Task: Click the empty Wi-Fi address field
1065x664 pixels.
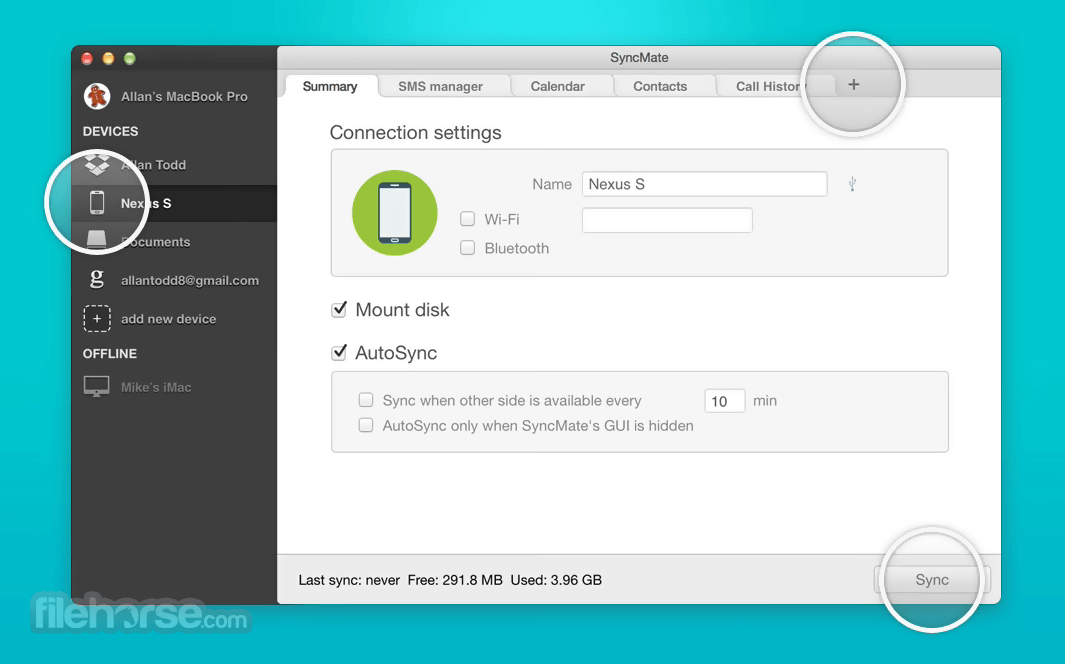Action: tap(667, 220)
